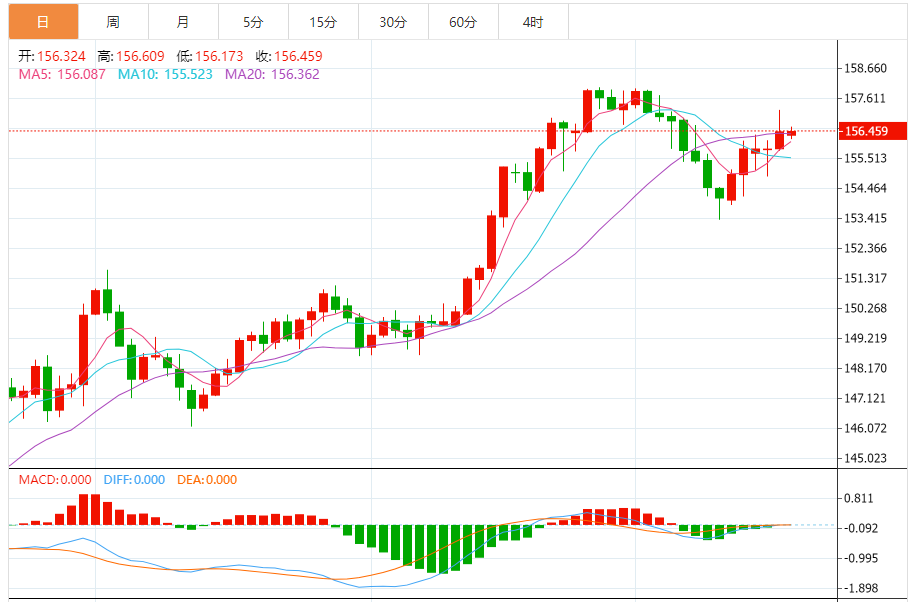Click the latest red candlestick at chart's right end
Viewport: 918px width, 602px height.
pos(792,133)
